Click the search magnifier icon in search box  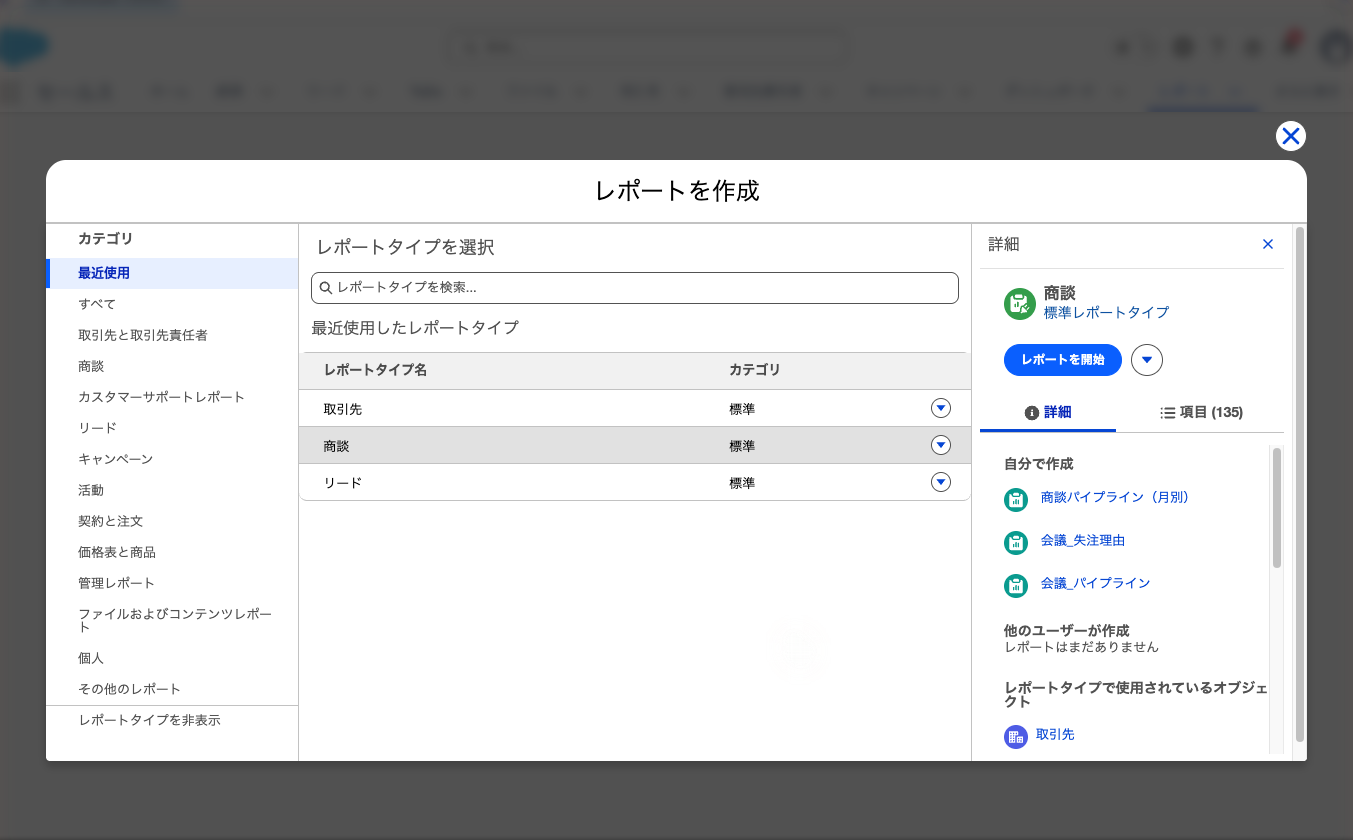tap(326, 288)
